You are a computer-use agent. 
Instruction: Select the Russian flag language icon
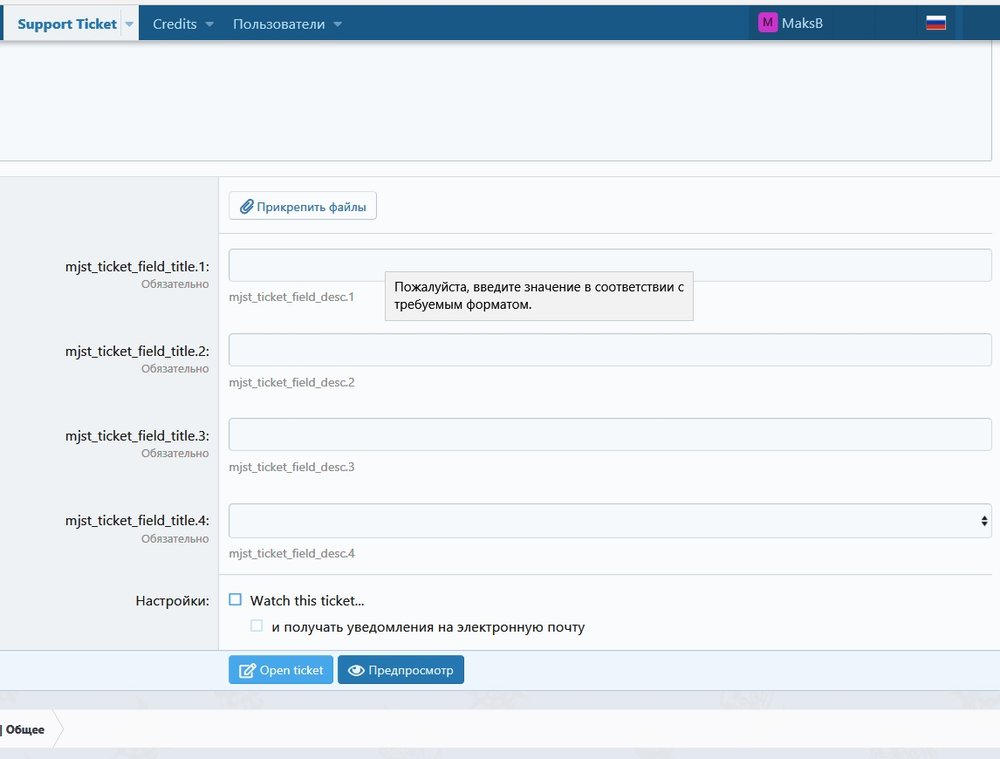(936, 23)
